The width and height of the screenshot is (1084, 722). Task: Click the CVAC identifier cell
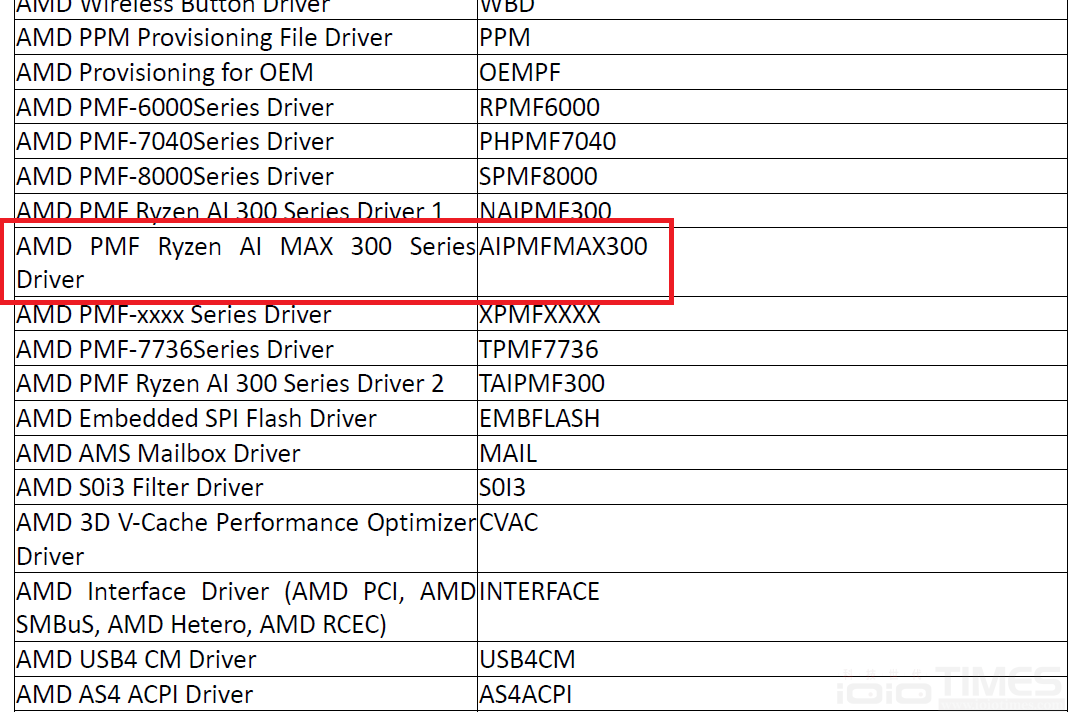pyautogui.click(x=772, y=538)
